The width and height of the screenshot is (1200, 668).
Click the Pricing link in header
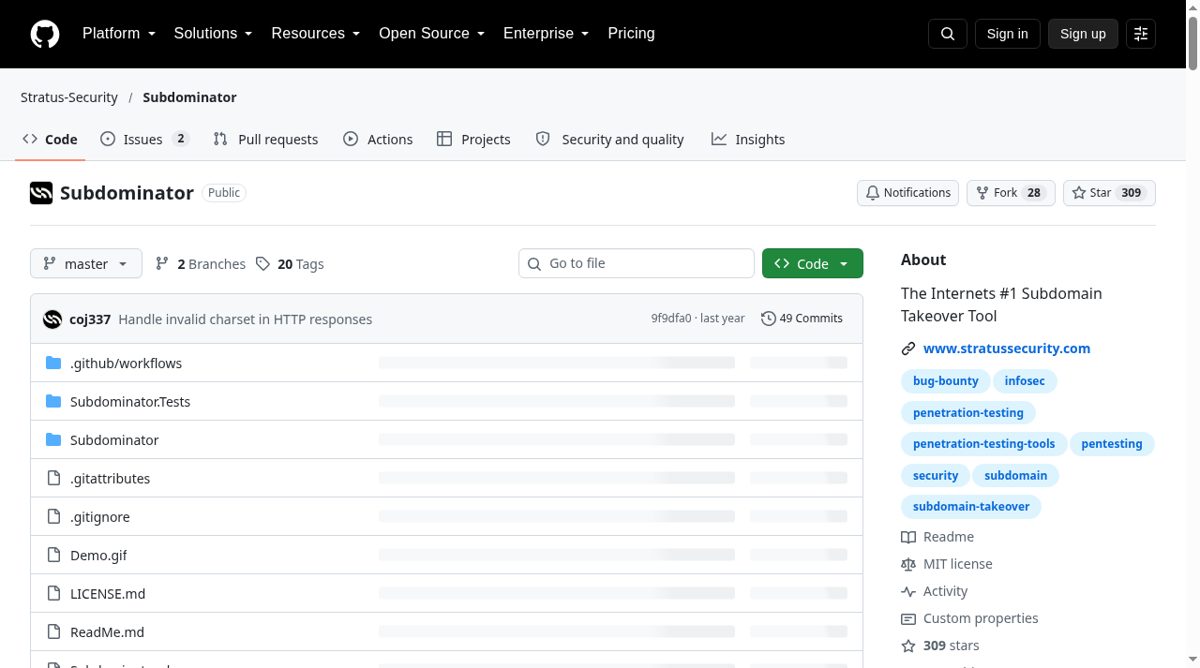pyautogui.click(x=631, y=33)
